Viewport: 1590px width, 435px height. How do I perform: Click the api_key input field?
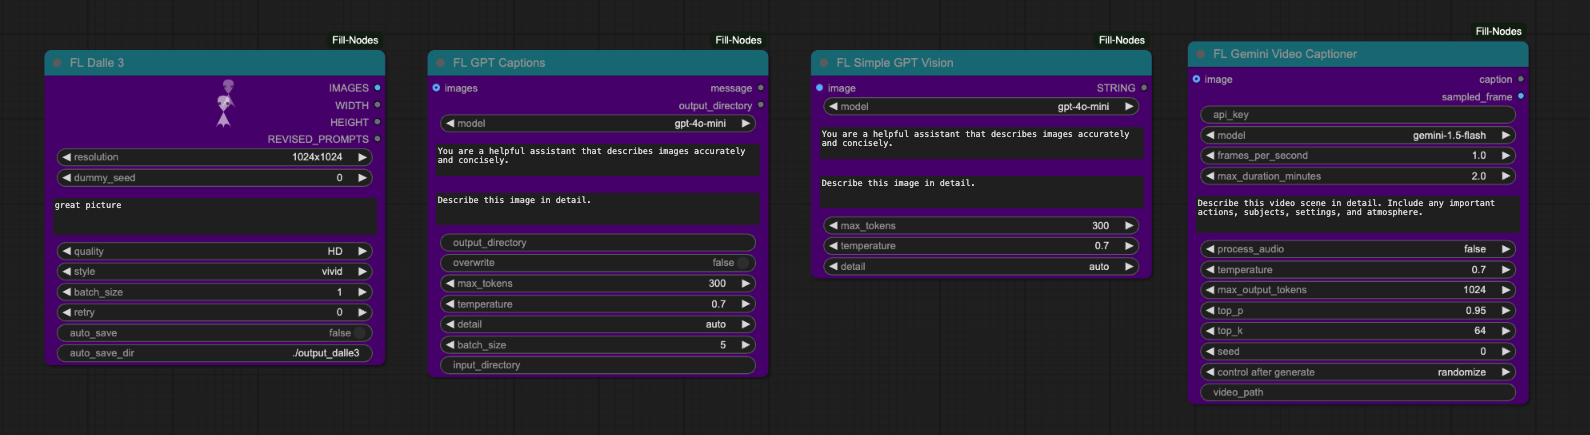pyautogui.click(x=1358, y=115)
